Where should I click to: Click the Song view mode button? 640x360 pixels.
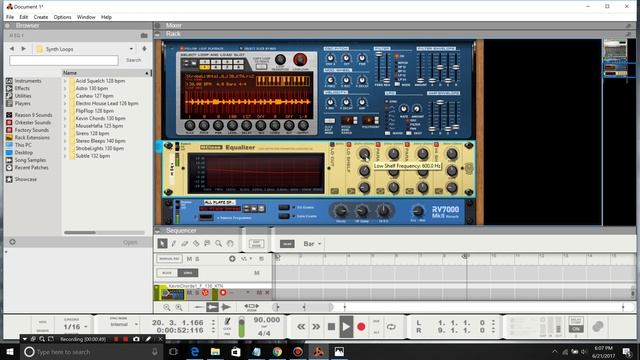188,273
